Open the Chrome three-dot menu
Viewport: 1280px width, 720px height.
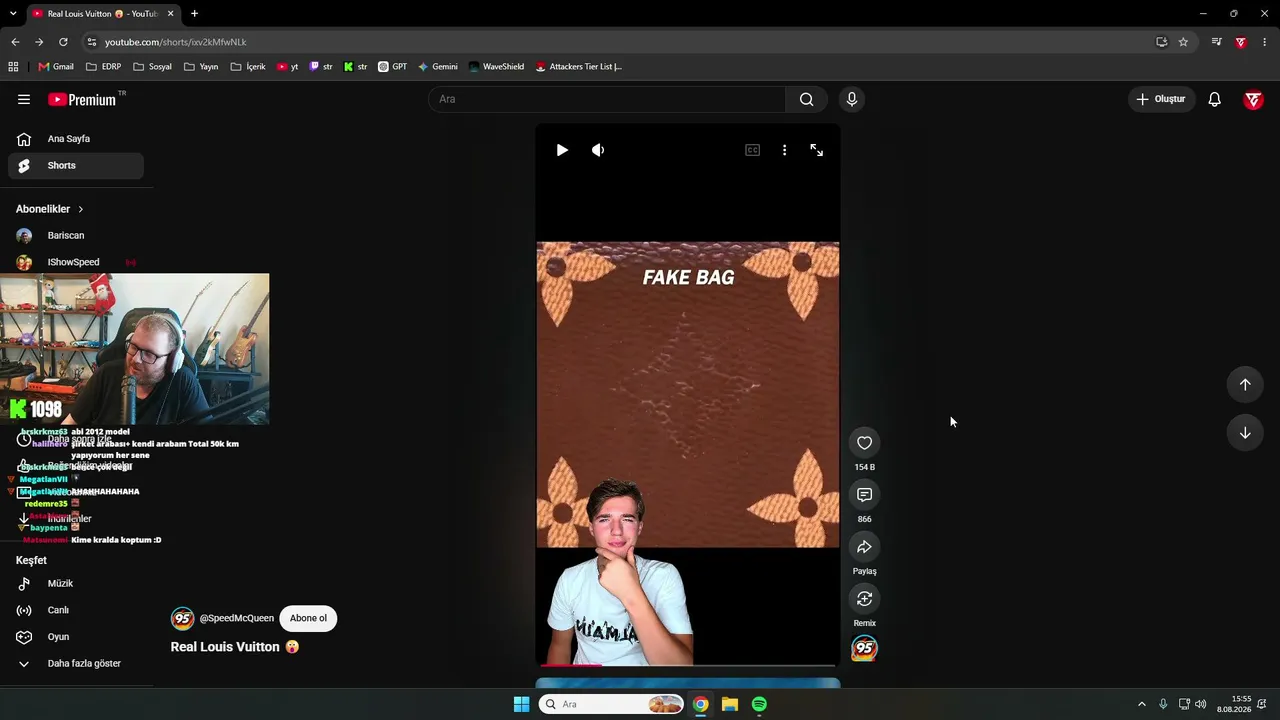pos(1265,42)
